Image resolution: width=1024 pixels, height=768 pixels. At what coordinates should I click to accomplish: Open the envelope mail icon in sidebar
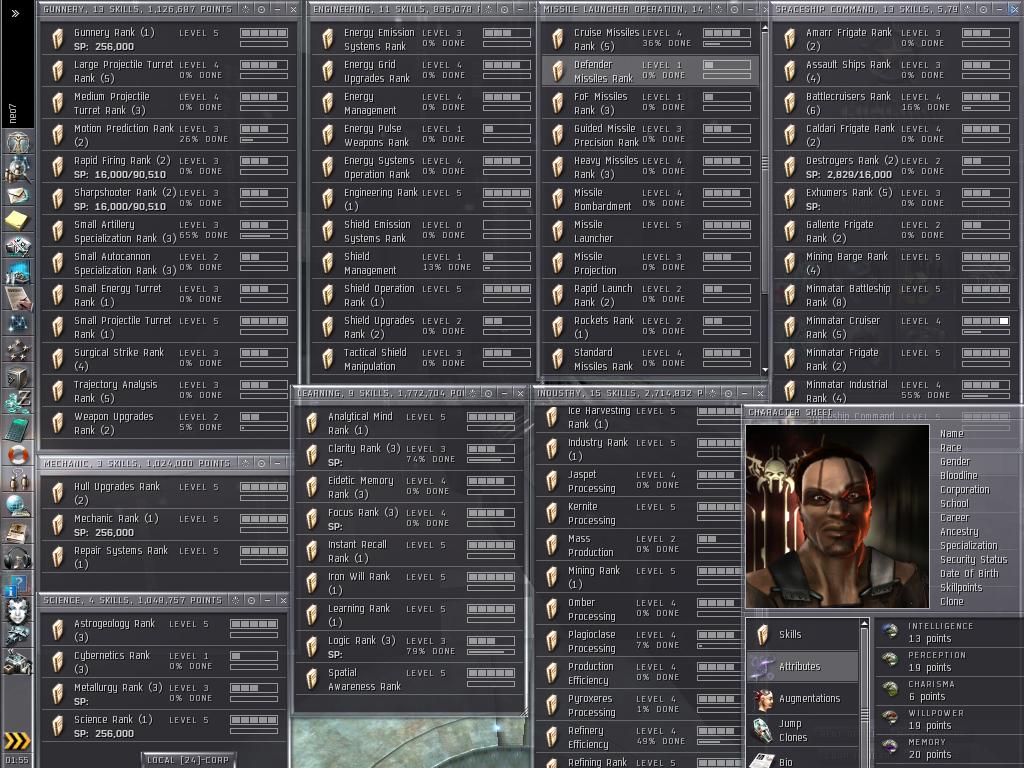pos(18,195)
